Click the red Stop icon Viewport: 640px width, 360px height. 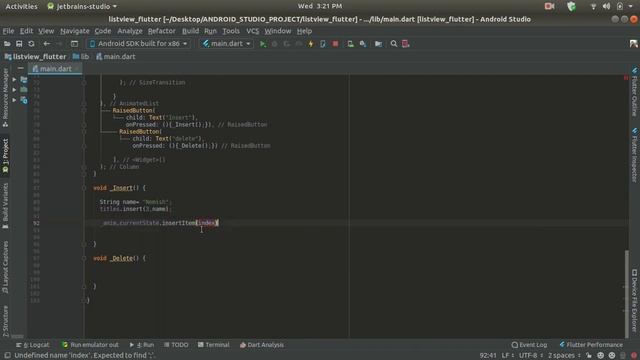coord(335,44)
